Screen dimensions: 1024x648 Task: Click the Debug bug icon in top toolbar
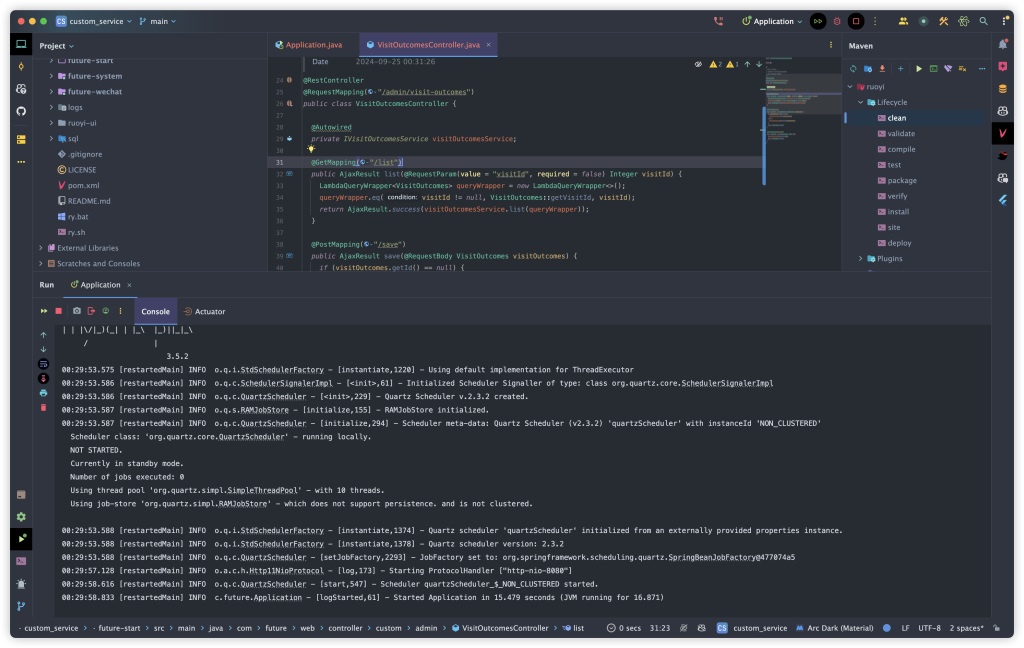837,21
